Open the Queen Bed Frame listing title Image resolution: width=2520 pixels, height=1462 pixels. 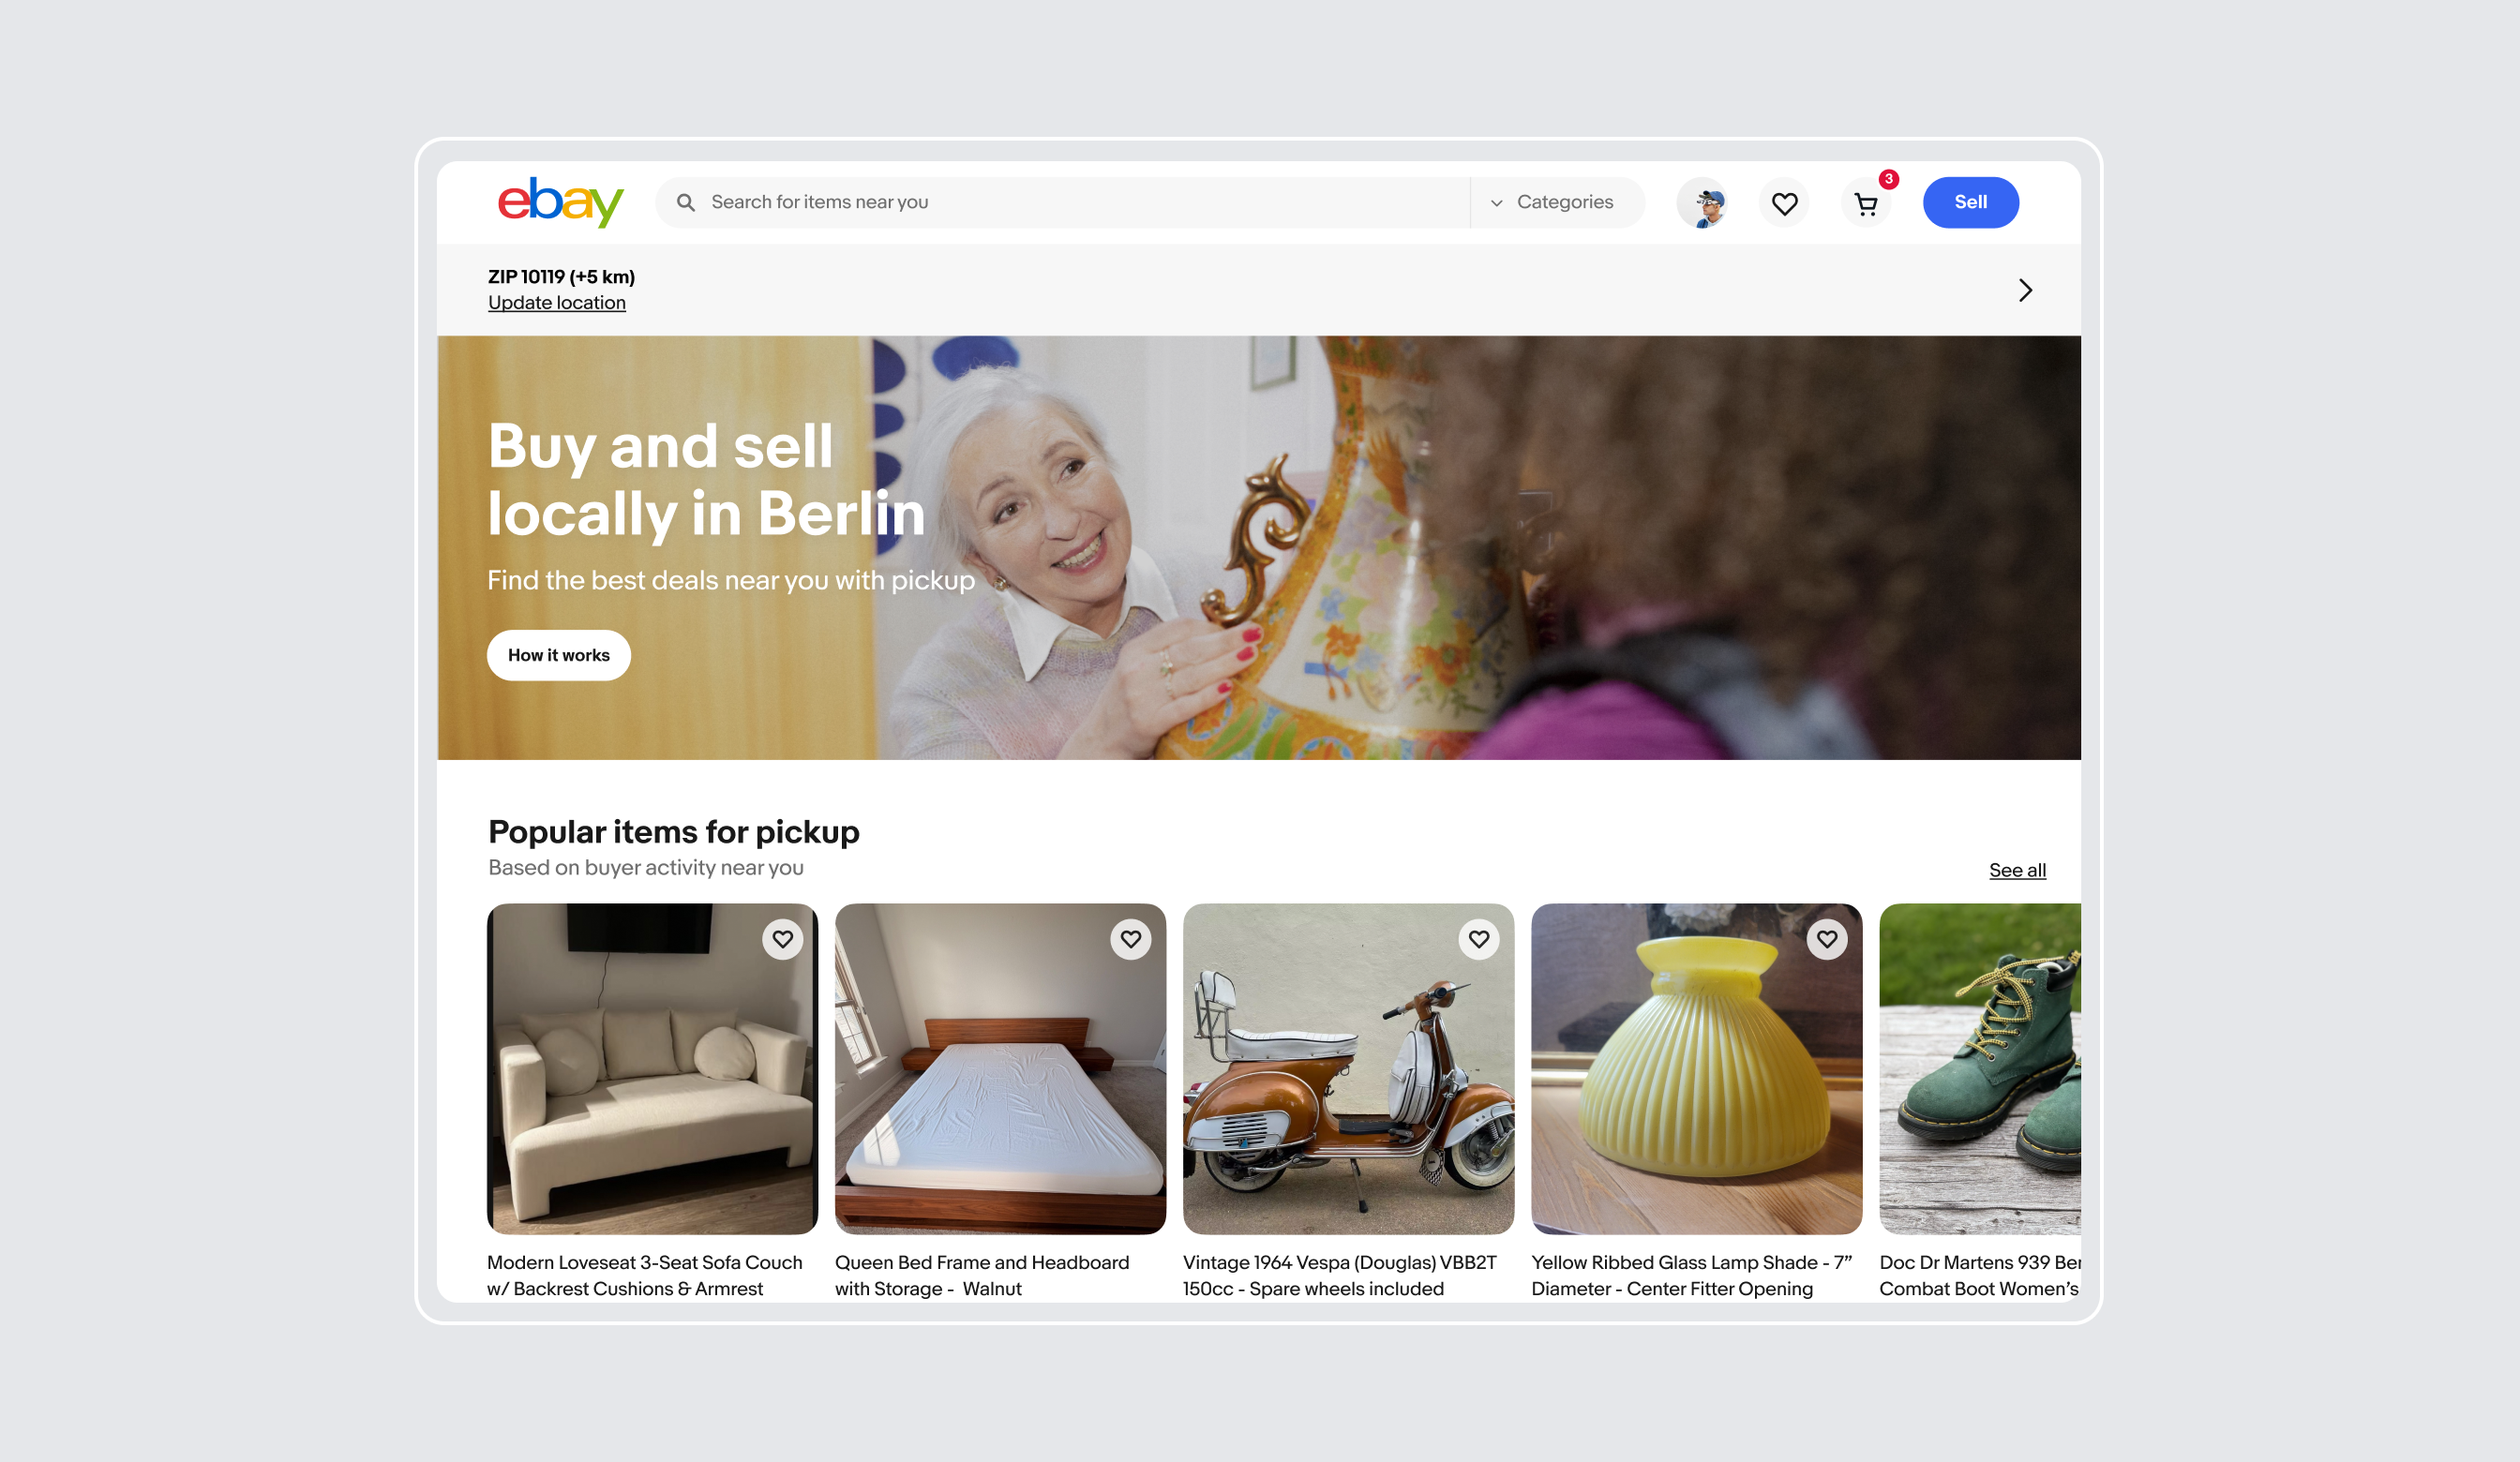pos(982,1275)
